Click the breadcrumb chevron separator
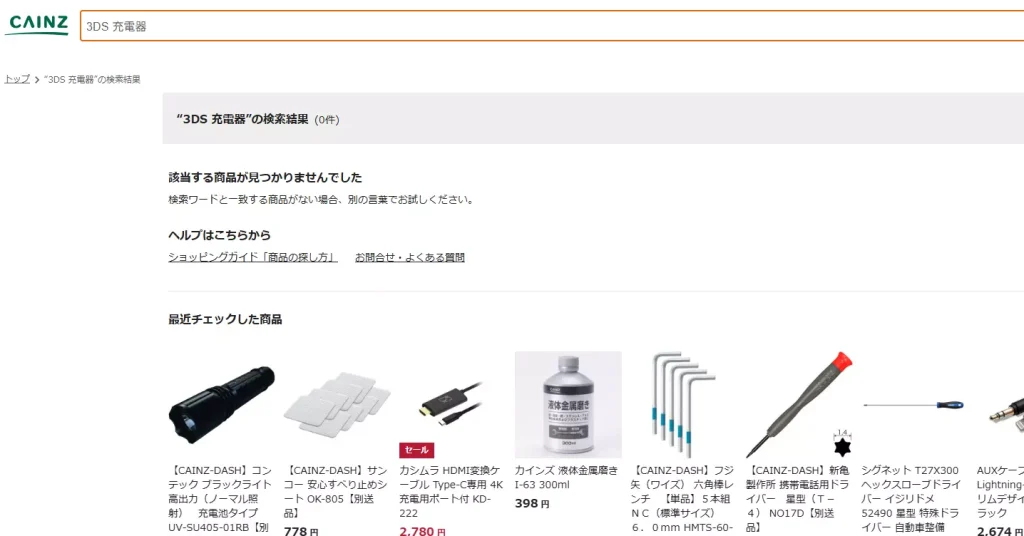The image size is (1024, 536). pyautogui.click(x=37, y=80)
